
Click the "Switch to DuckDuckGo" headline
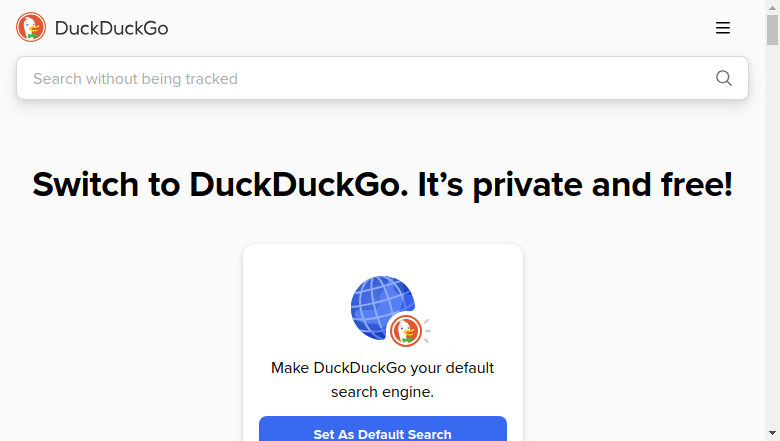point(220,184)
